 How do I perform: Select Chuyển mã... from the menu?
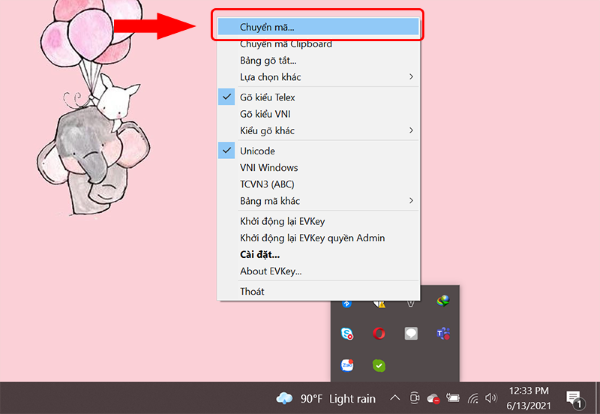[x=320, y=26]
